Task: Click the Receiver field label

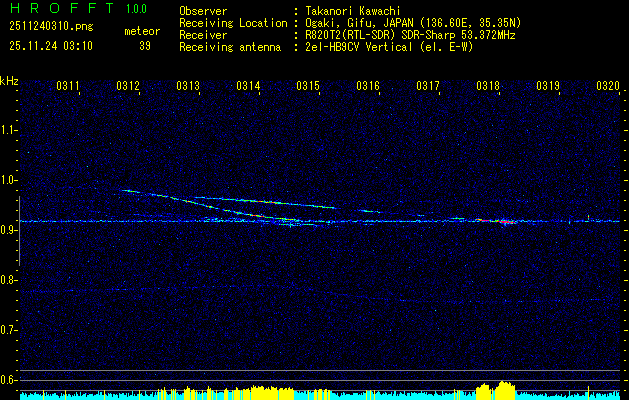Action: [203, 35]
